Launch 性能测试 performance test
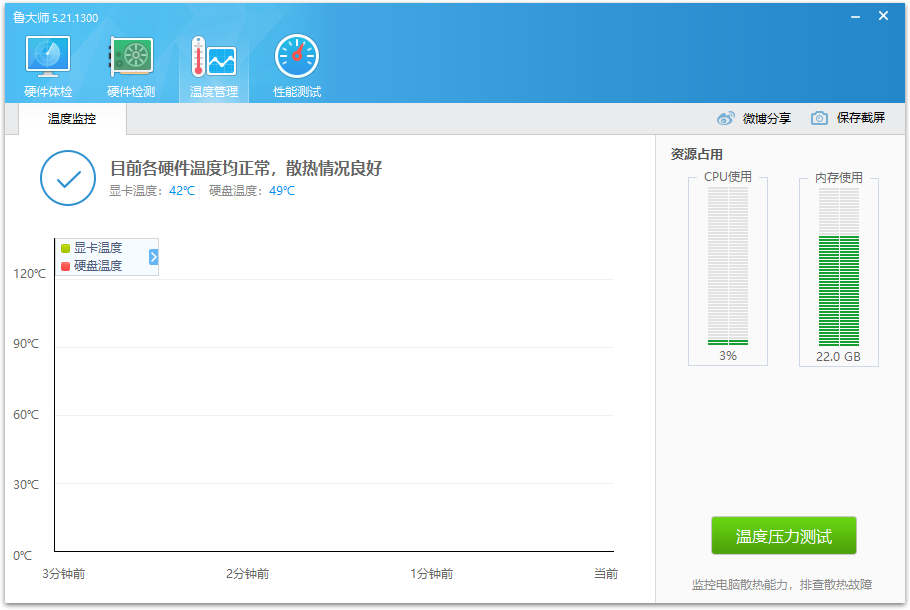 click(x=295, y=62)
